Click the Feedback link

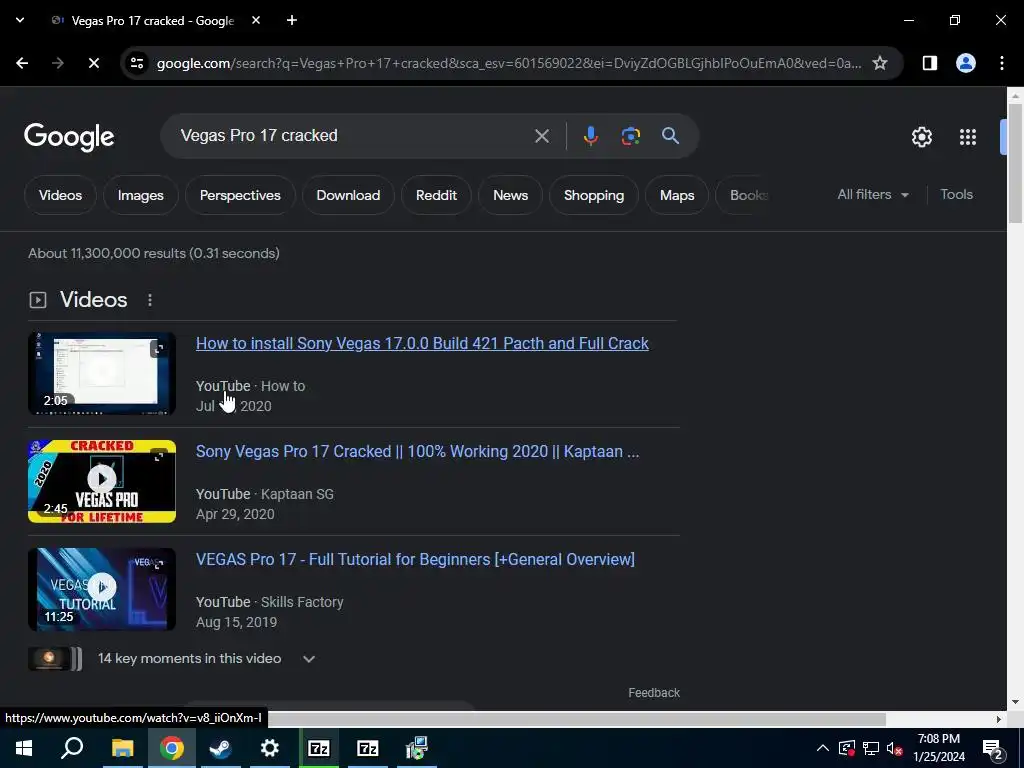654,693
